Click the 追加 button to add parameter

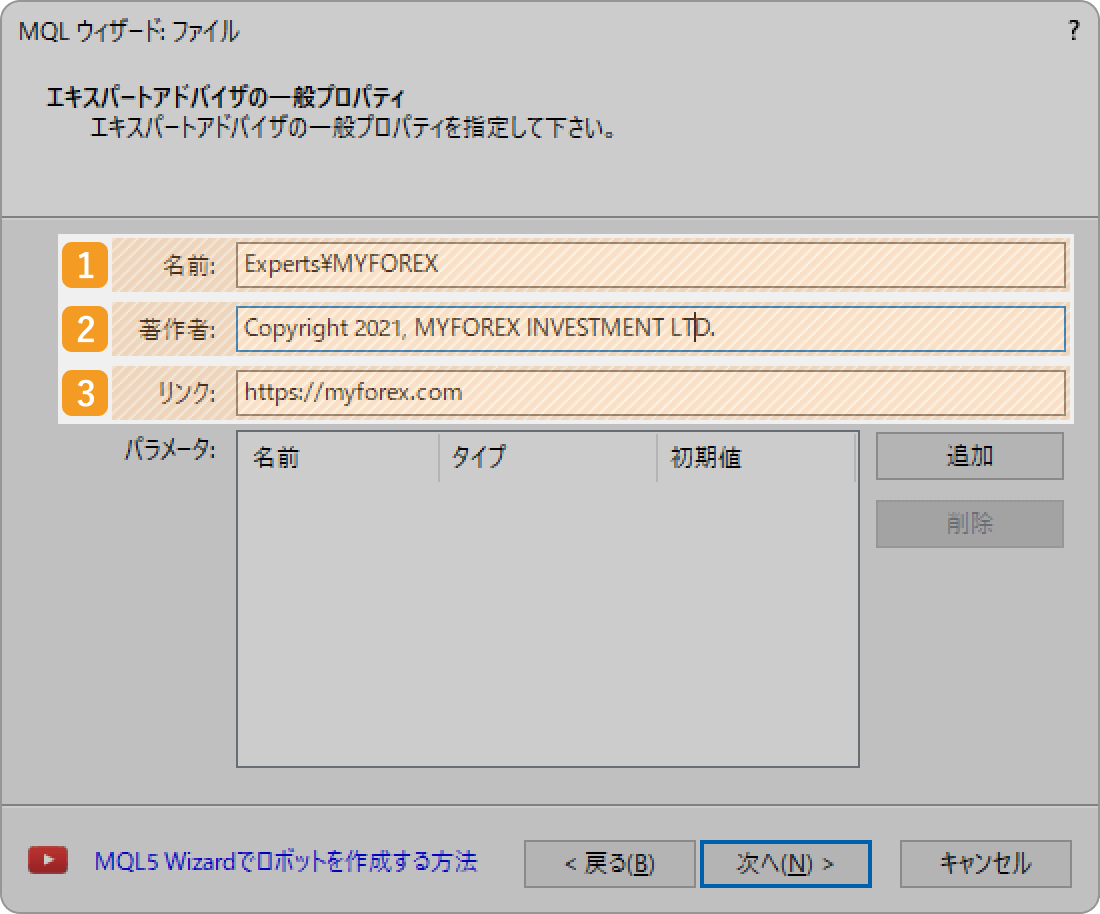(x=970, y=456)
